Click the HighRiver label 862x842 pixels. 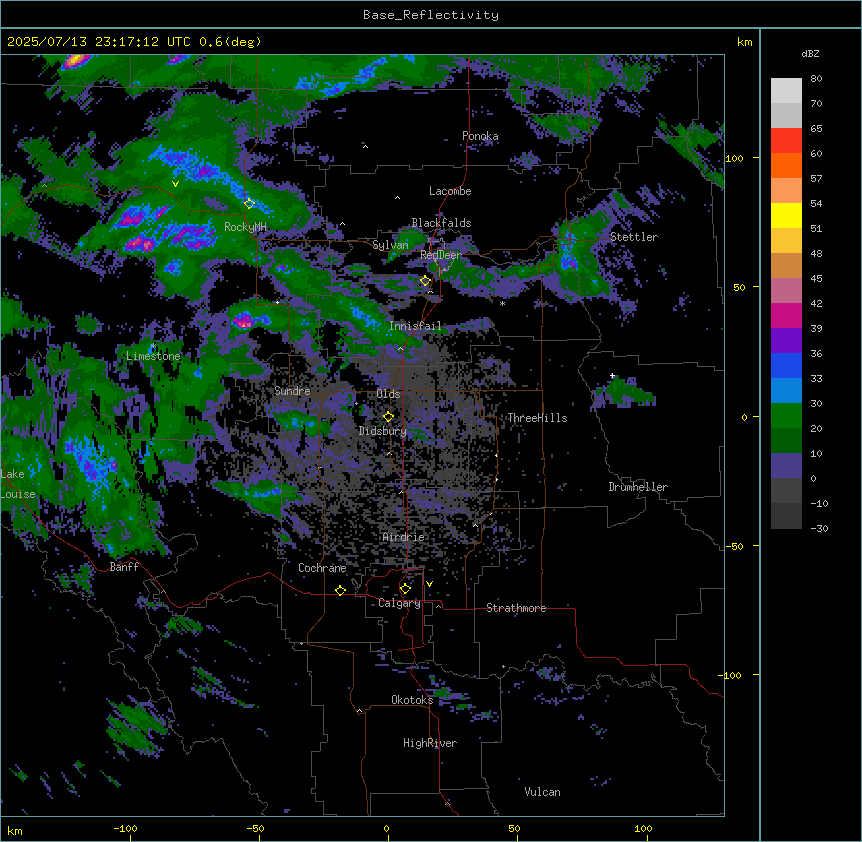tap(430, 743)
